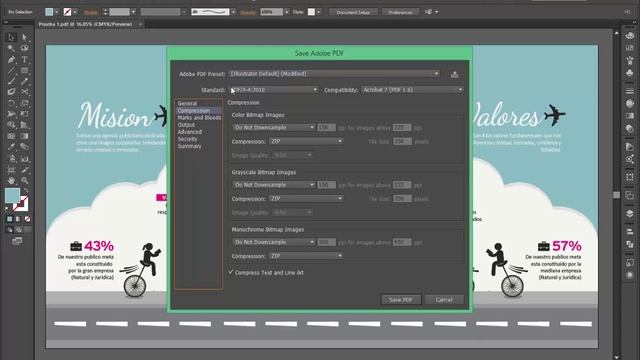The height and width of the screenshot is (360, 640).
Task: Open Grayscale Bitmap downsampling dropdown
Action: tap(274, 185)
